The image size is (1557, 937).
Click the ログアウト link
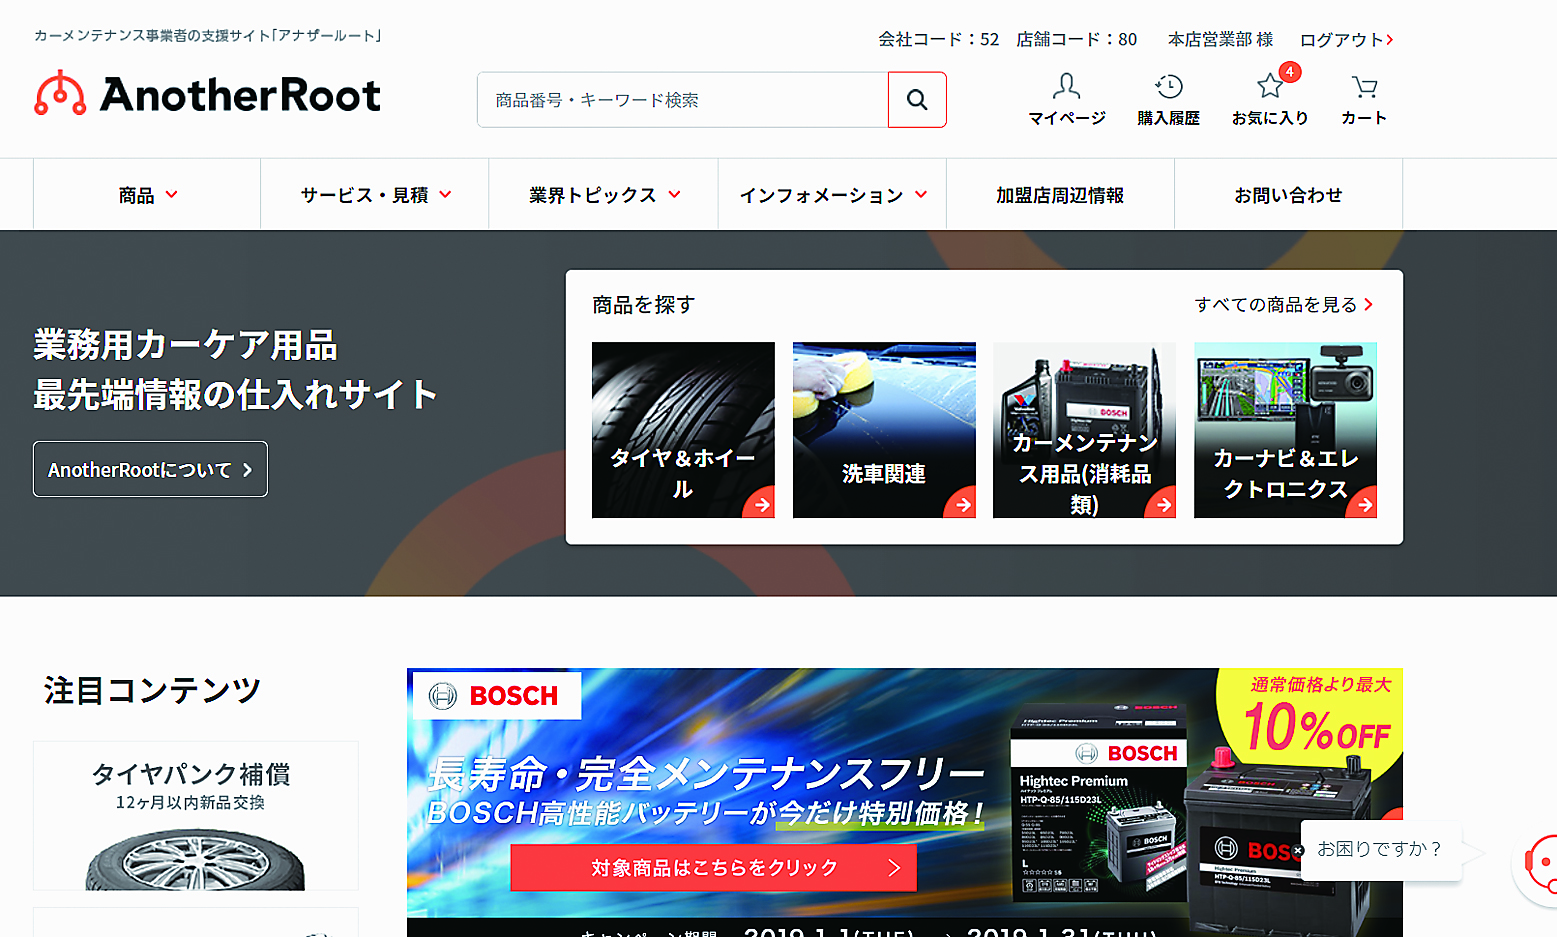click(x=1346, y=40)
